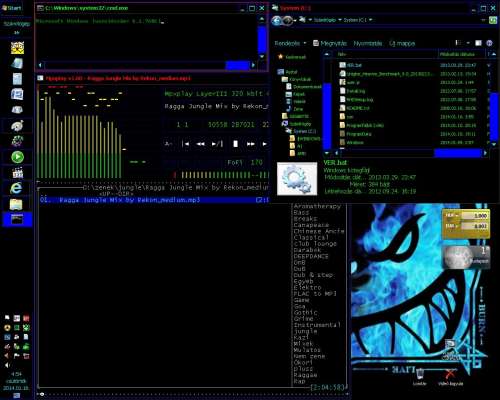Select the Aromatherapy directory in Mpxplay
Screen dimensions: 500x400
(x=317, y=206)
